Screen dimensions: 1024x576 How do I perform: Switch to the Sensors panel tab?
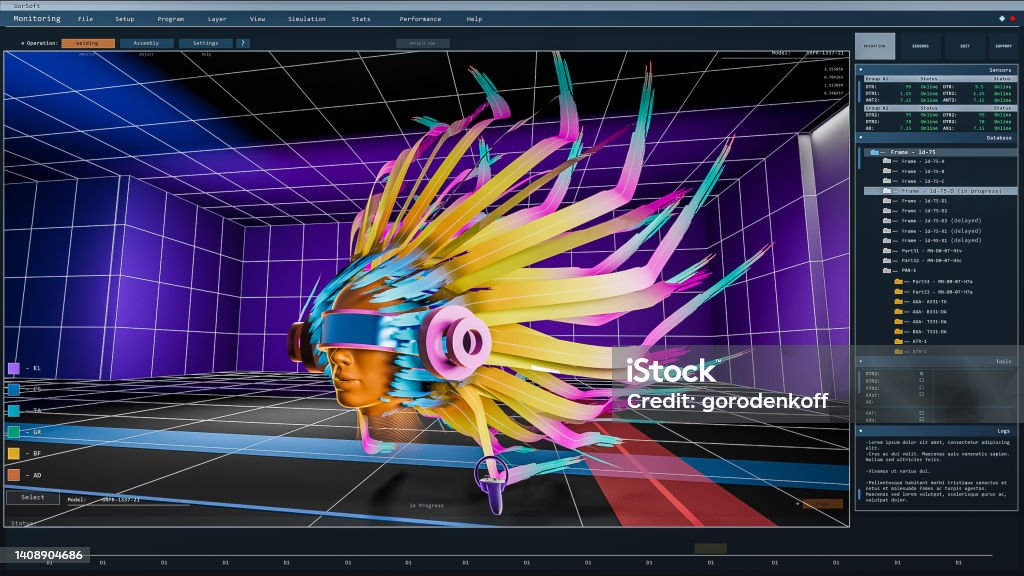[920, 46]
